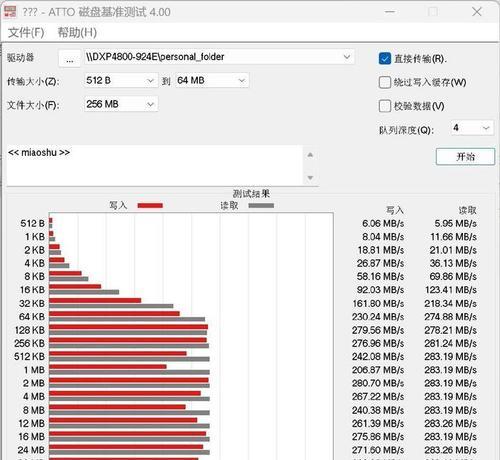Click the 128 KB row label
Viewport: 500px width, 460px height.
[x=30, y=330]
